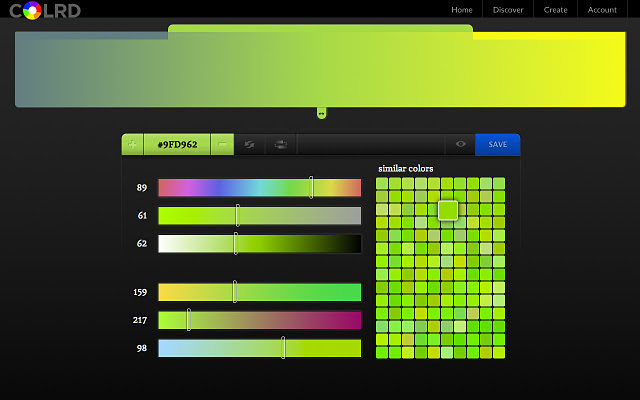
Task: Click the yellow right section of gradient bar
Action: pos(549,69)
